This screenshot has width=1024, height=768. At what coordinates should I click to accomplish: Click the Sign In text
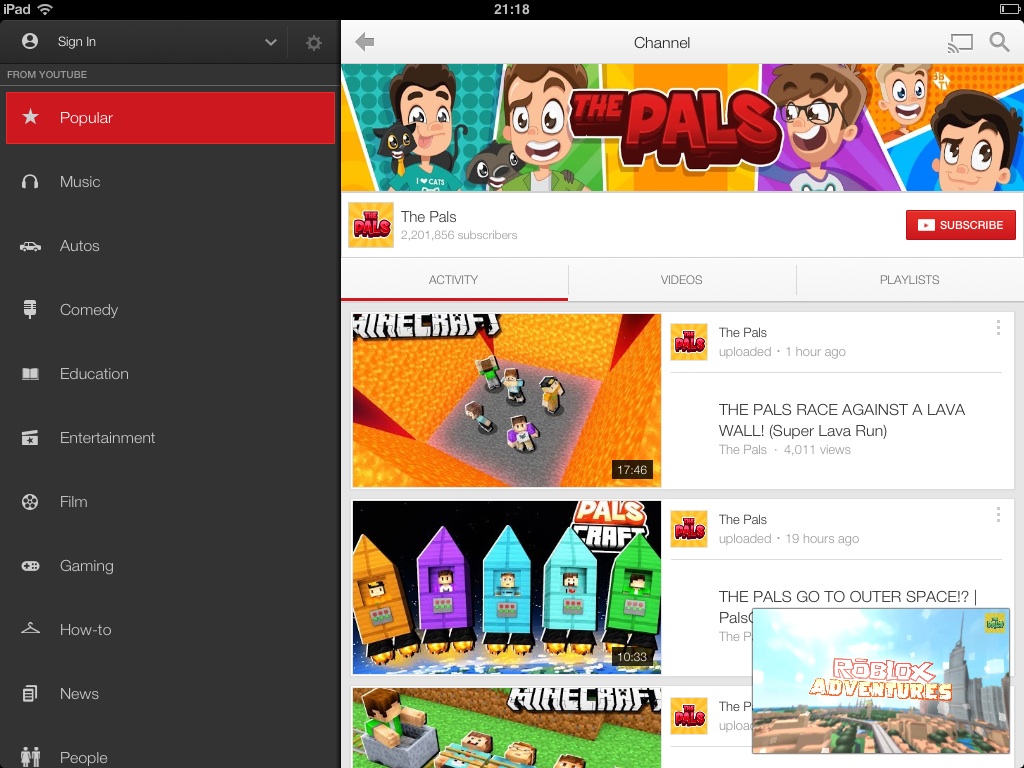coord(76,42)
